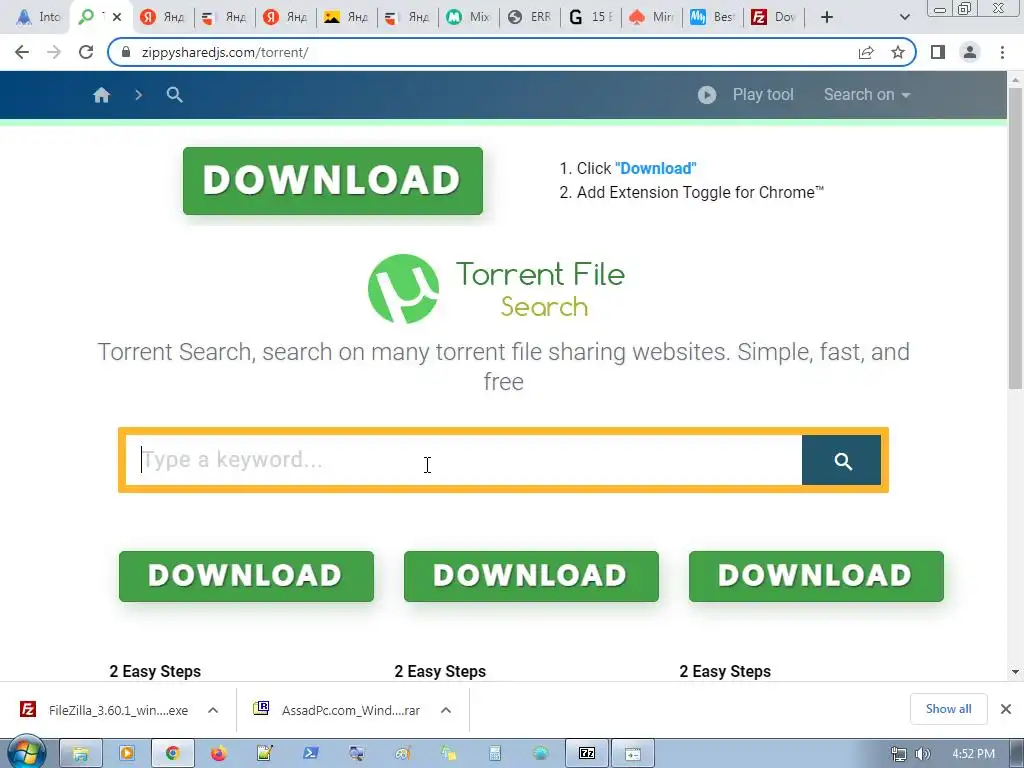
Task: Click the middle DOWNLOAD button below search
Action: tap(531, 576)
